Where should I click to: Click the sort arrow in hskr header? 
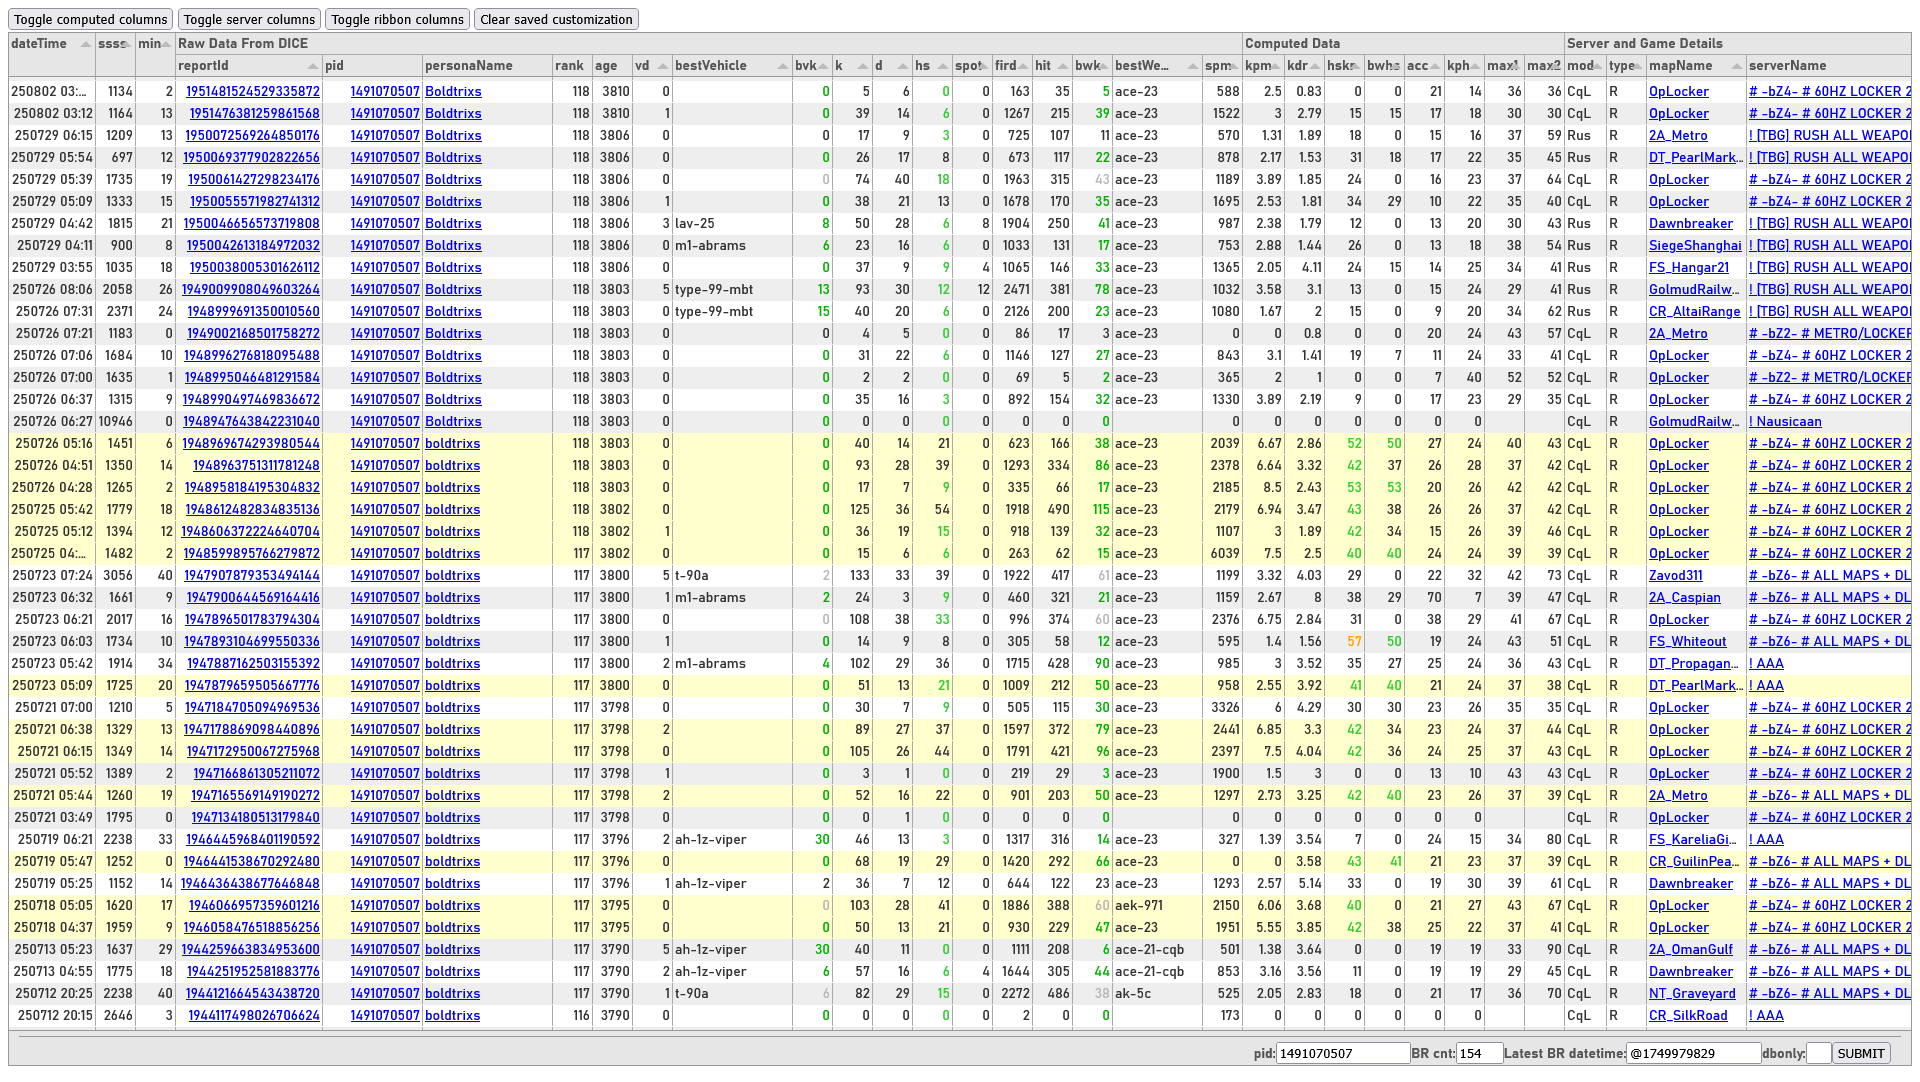[x=1356, y=66]
